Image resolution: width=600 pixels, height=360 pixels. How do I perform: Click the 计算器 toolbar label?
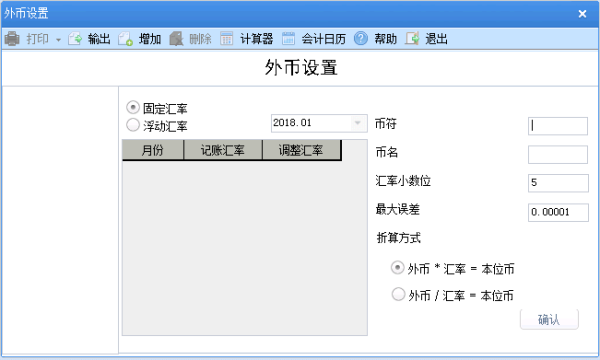pyautogui.click(x=257, y=39)
